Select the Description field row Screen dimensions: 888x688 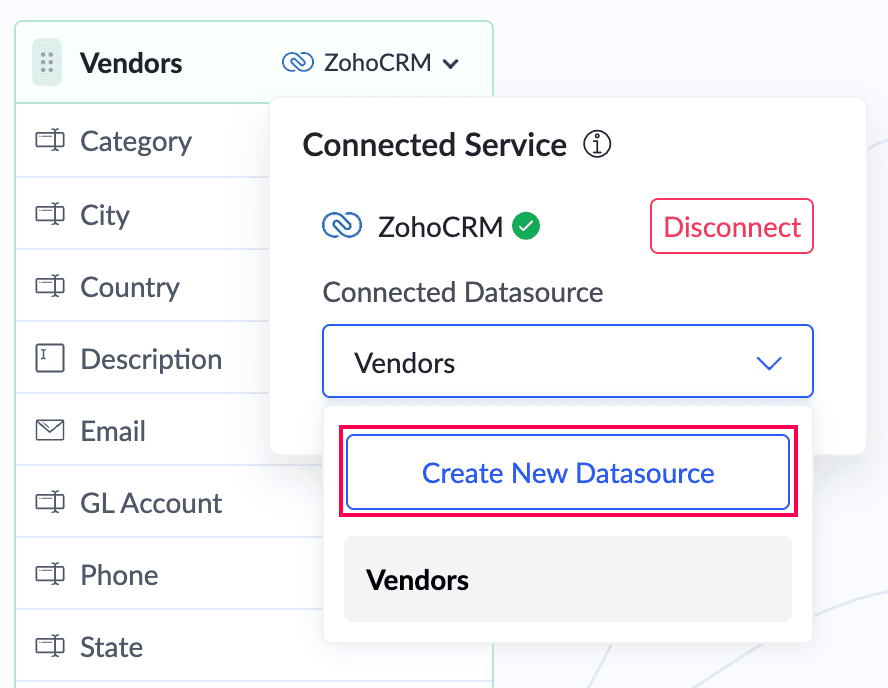click(143, 358)
